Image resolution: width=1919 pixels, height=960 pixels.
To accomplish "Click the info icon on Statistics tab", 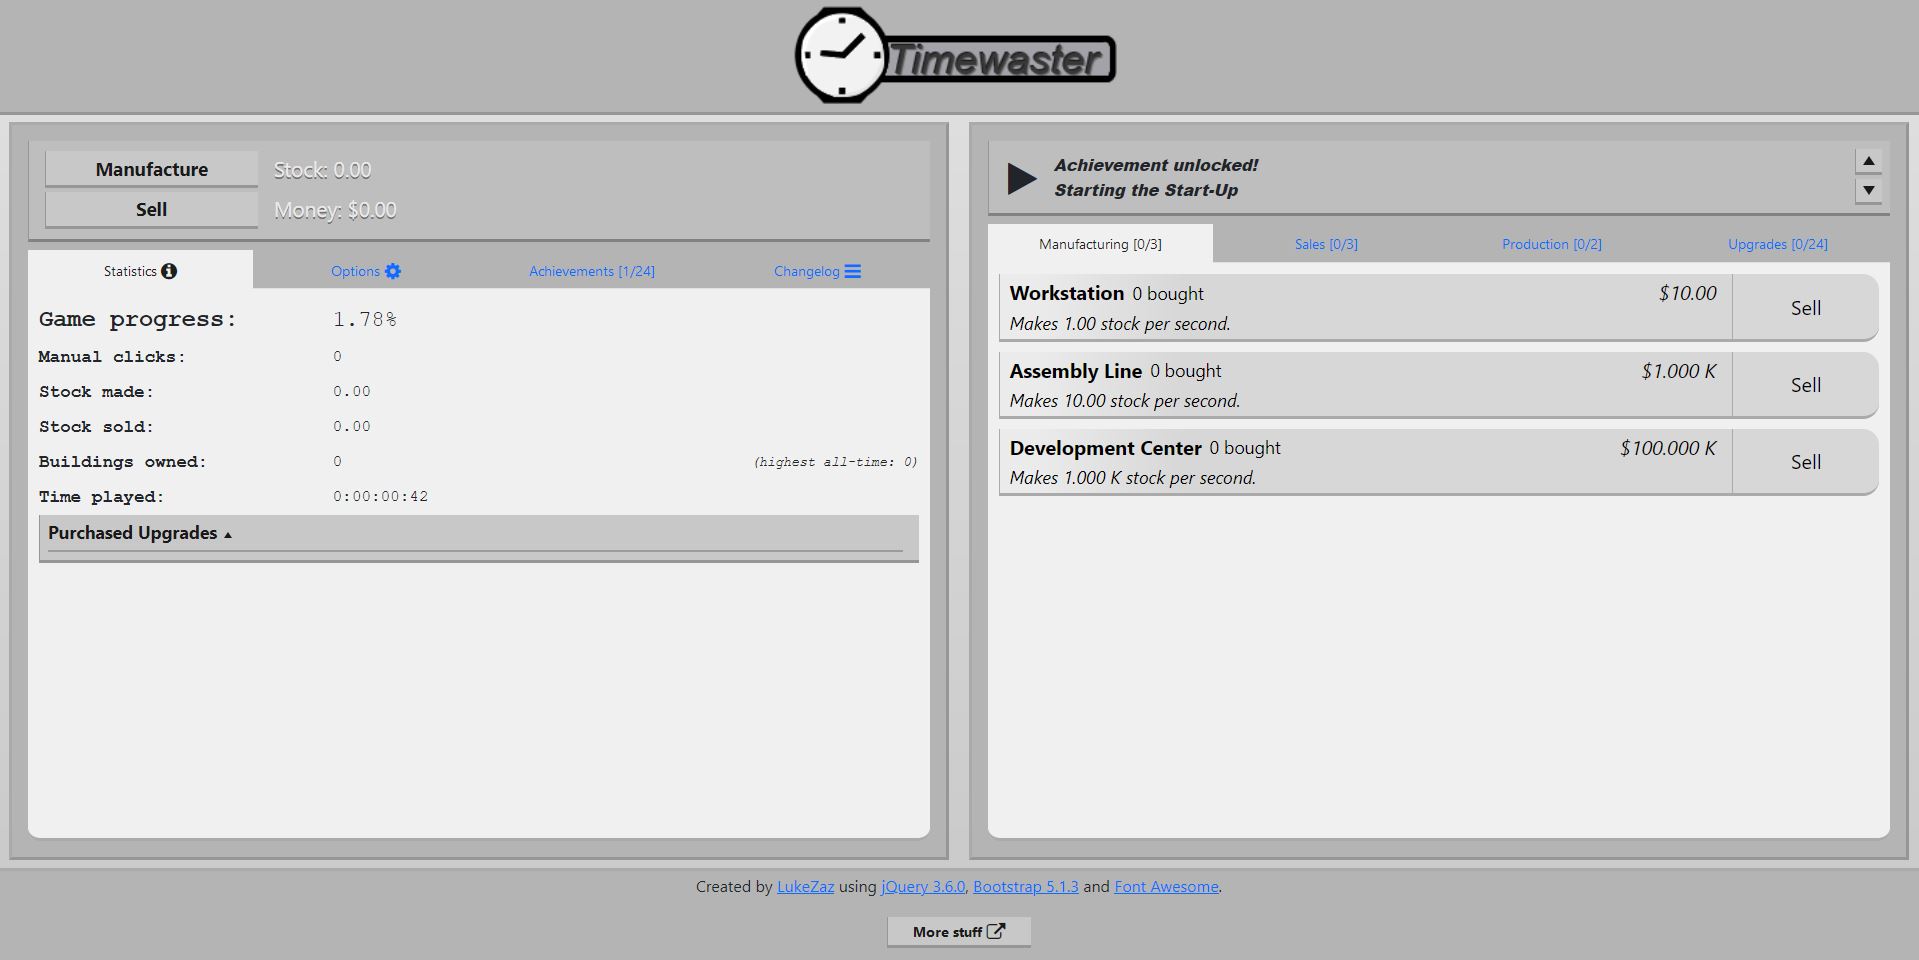I will click(x=169, y=271).
